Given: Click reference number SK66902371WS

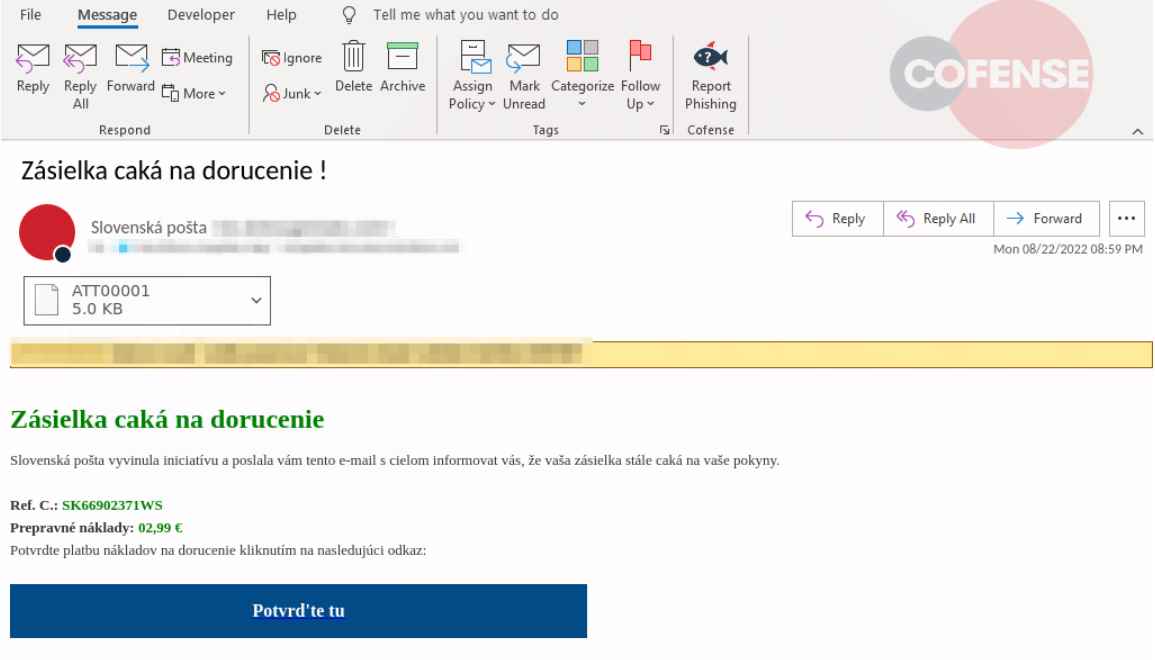Looking at the screenshot, I should tap(112, 505).
